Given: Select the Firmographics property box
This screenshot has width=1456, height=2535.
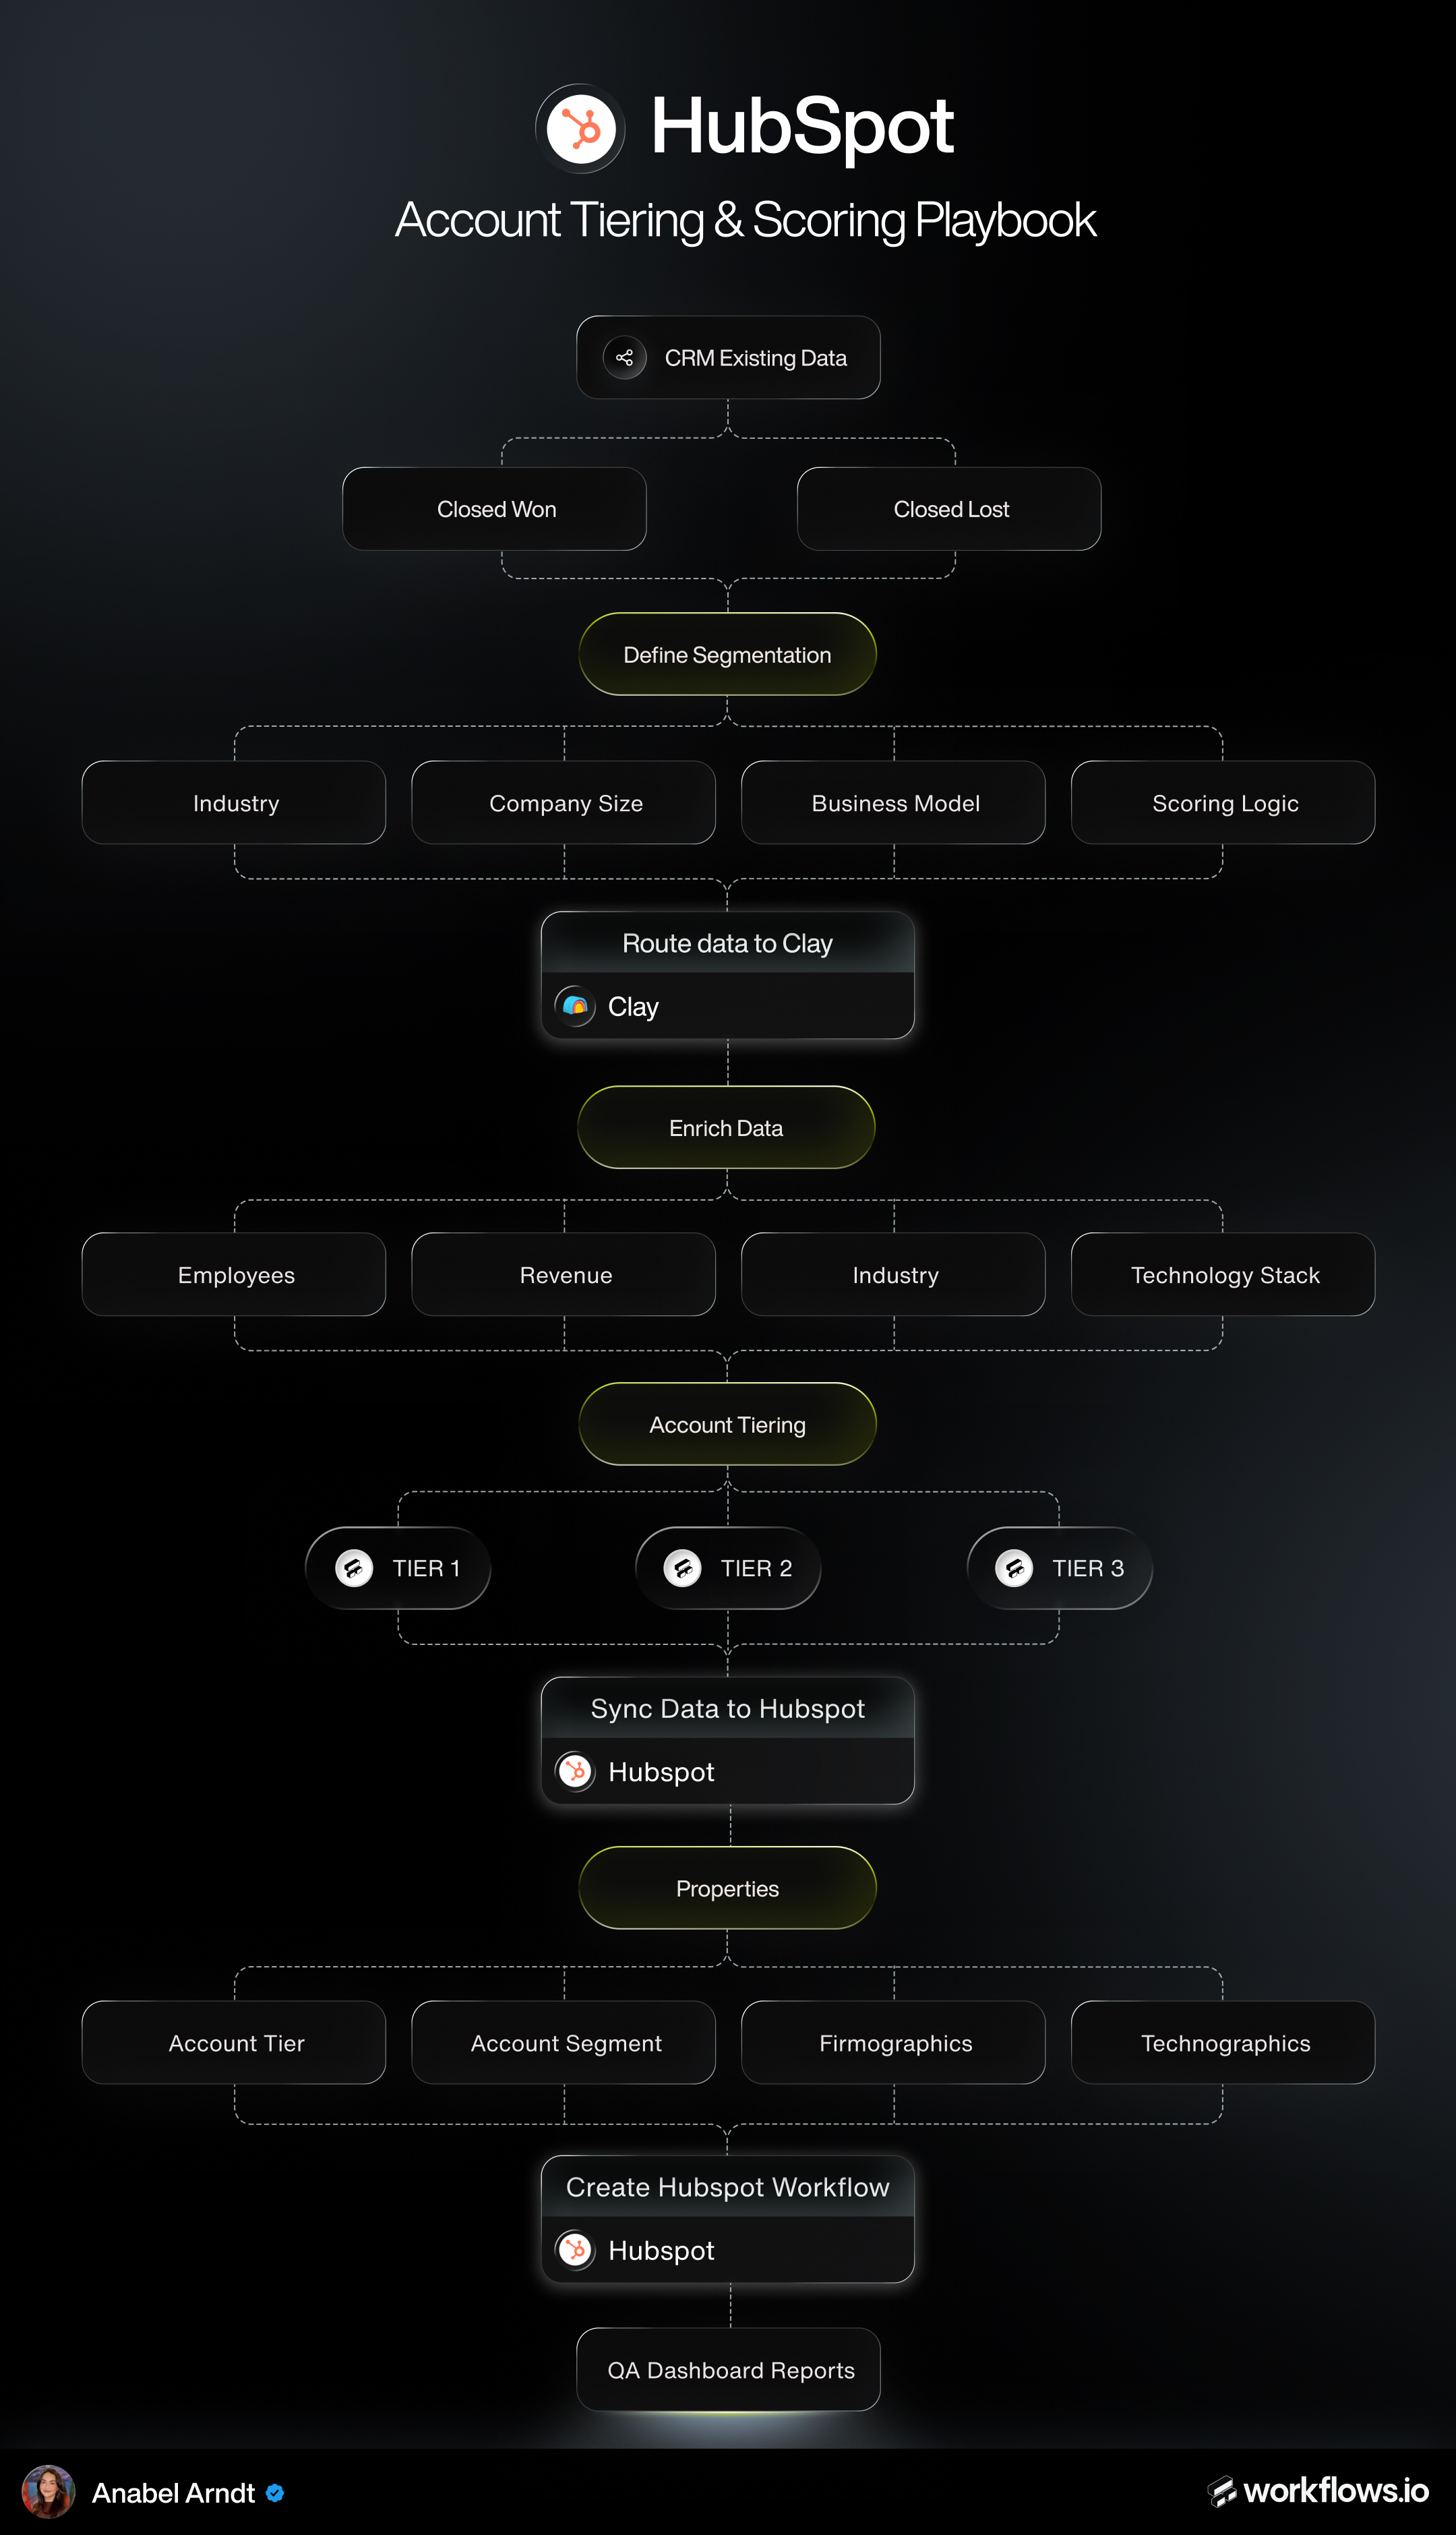Looking at the screenshot, I should (893, 2043).
